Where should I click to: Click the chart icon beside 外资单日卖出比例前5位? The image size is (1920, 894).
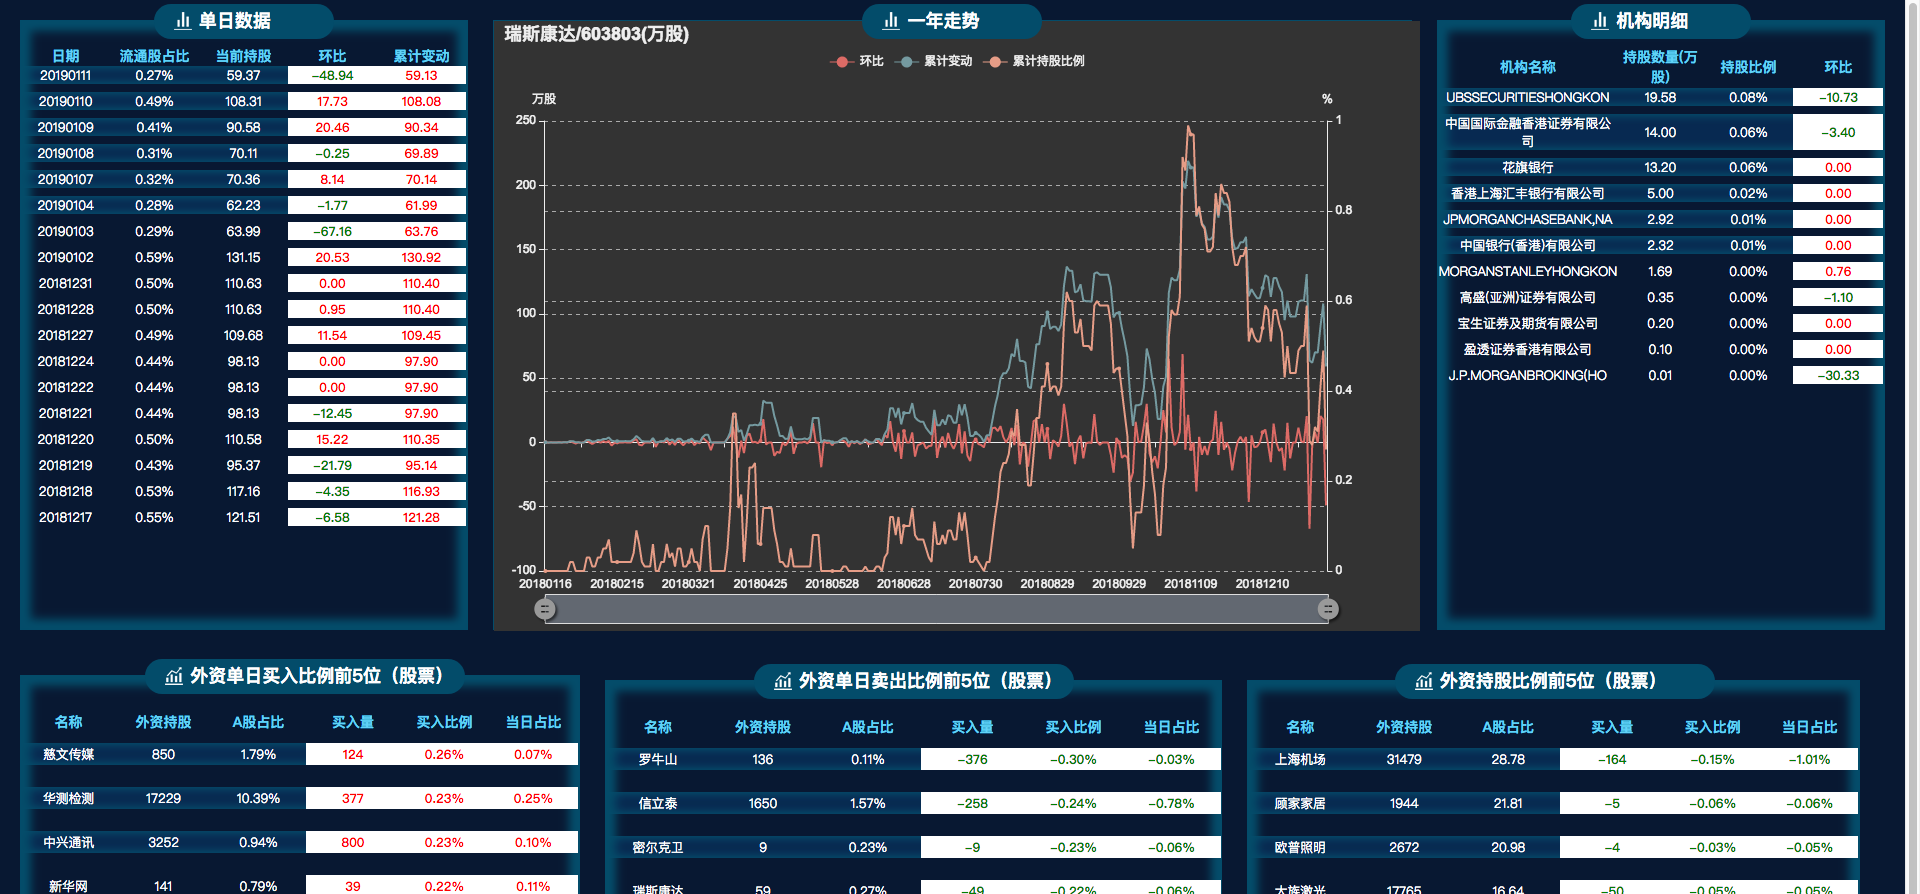click(783, 681)
